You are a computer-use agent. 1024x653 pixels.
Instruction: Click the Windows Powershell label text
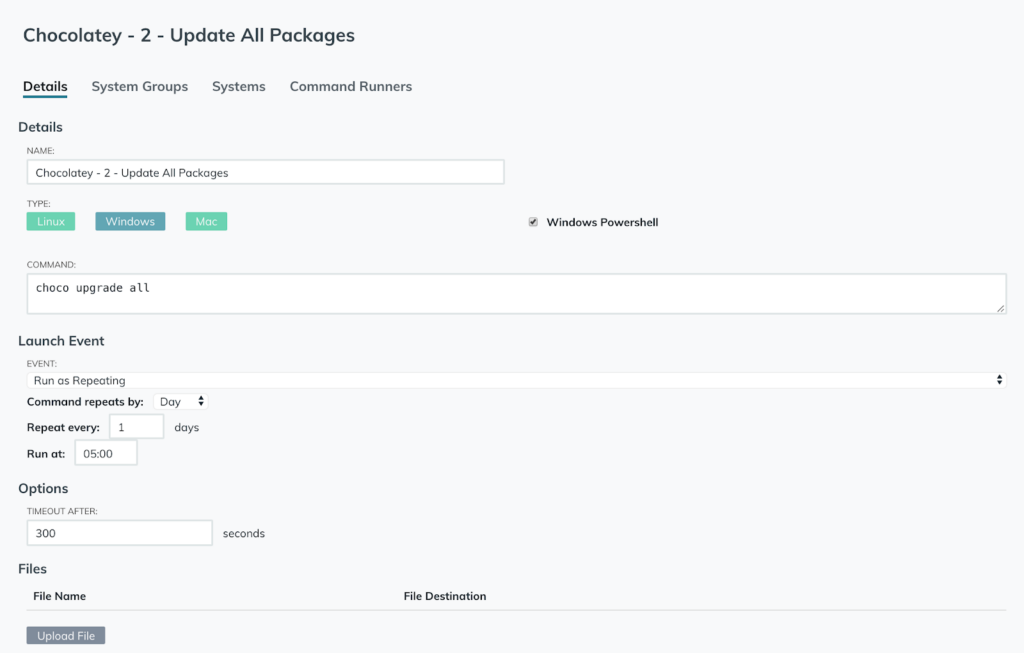point(602,222)
